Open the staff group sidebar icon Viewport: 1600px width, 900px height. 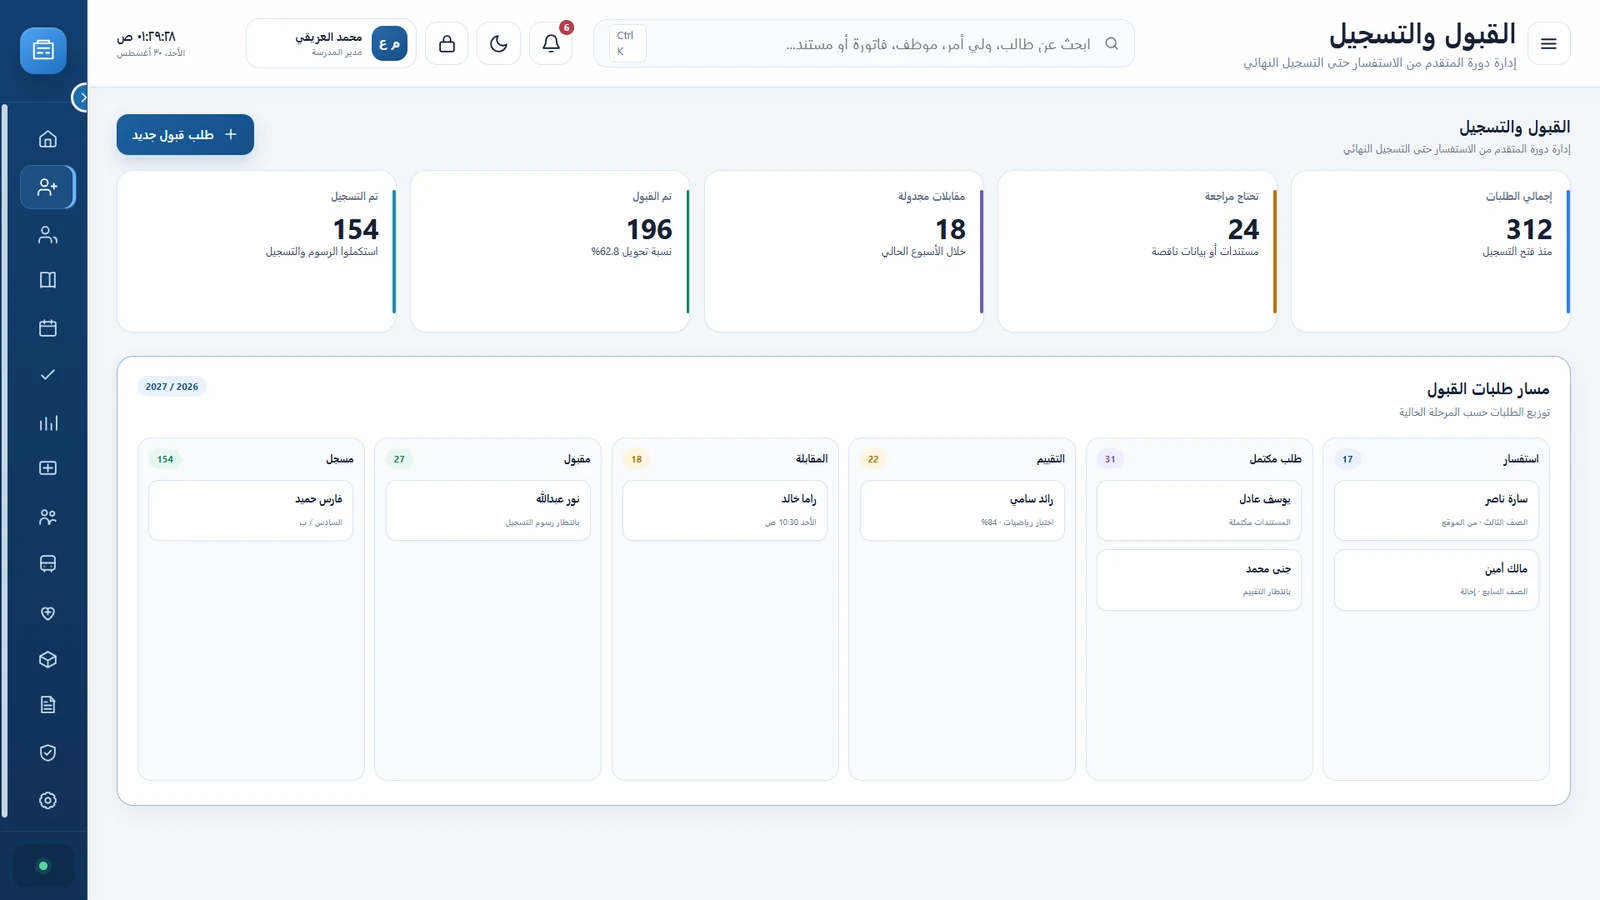(47, 517)
